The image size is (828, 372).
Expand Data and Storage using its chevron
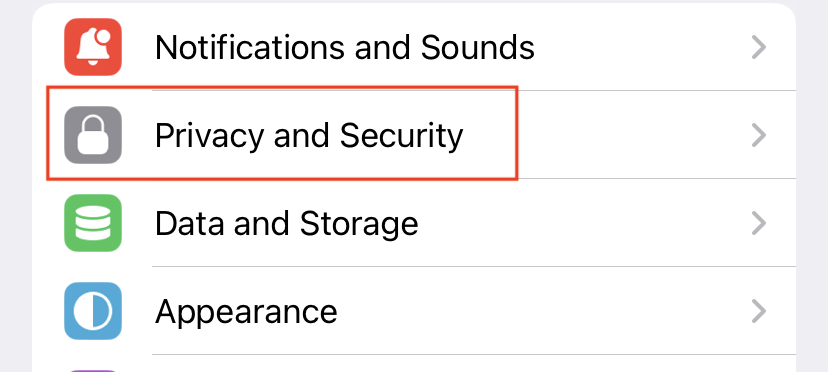[x=759, y=224]
